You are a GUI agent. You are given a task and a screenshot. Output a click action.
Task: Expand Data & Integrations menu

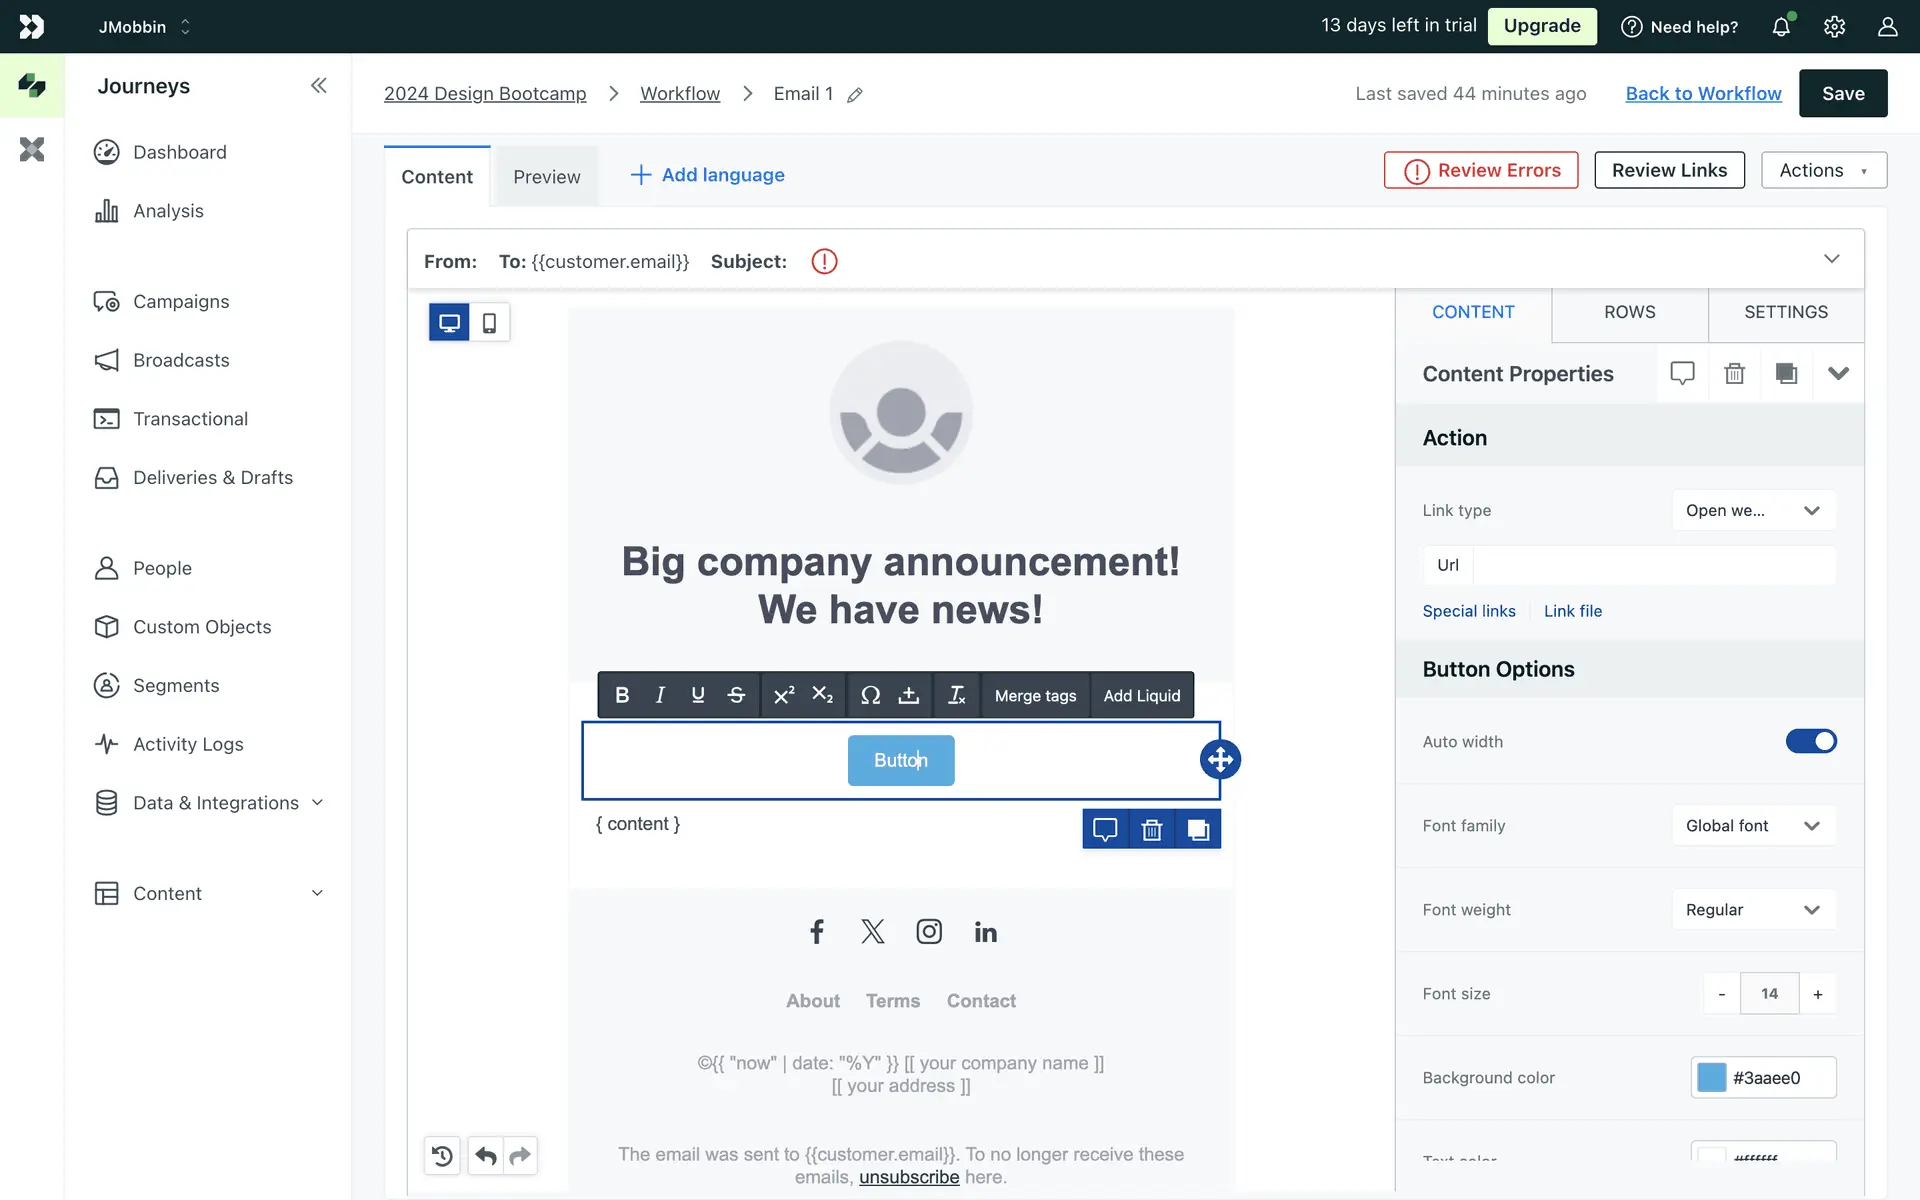[215, 803]
